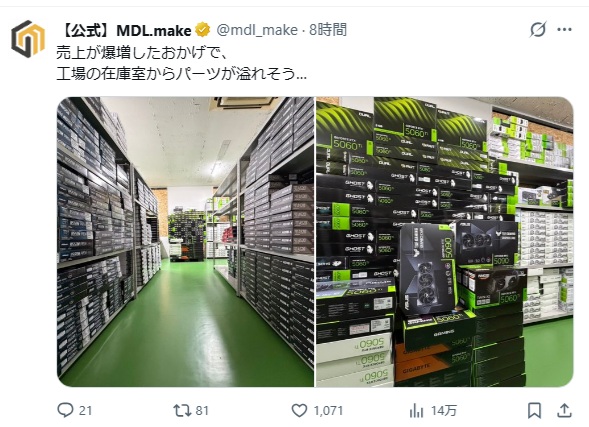Click the like count 1,071
The width and height of the screenshot is (589, 427).
click(x=328, y=411)
